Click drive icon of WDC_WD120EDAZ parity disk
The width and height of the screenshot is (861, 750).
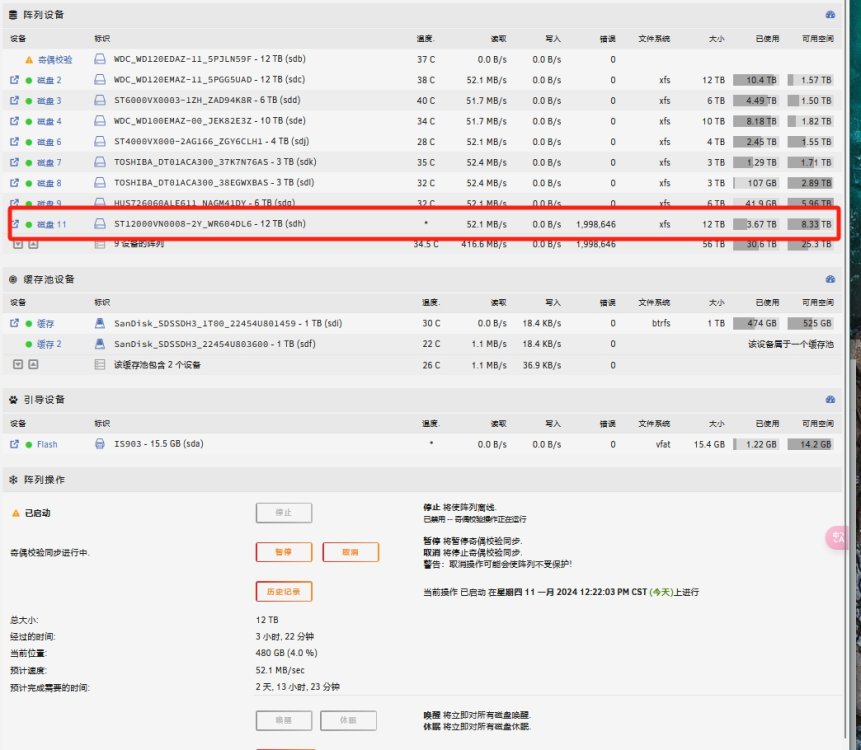point(100,59)
